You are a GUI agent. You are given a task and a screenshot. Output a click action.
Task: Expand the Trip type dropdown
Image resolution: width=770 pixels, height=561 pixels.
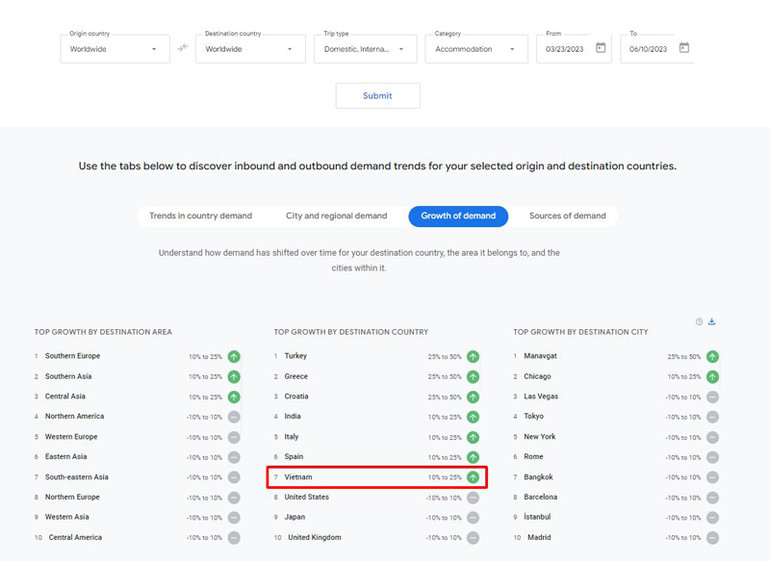[x=364, y=49]
